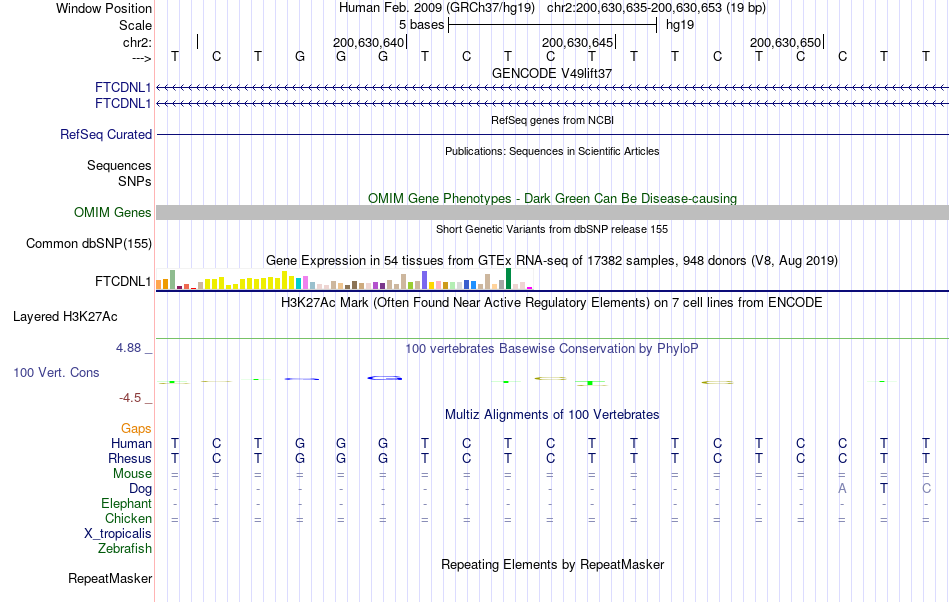Open 100 vertebrates Basewise Conservation by PhyloP

pos(552,349)
